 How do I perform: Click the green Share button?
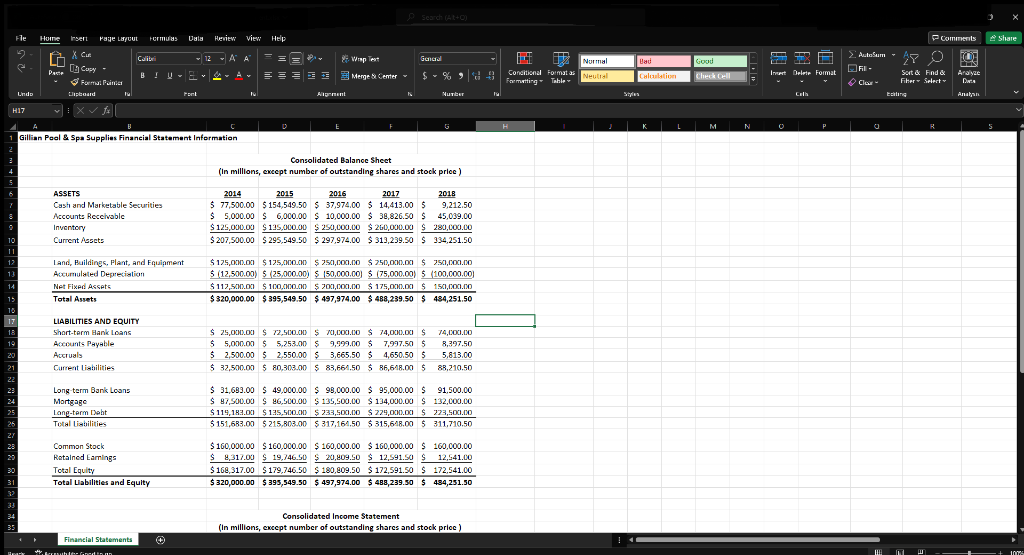pyautogui.click(x=1003, y=38)
